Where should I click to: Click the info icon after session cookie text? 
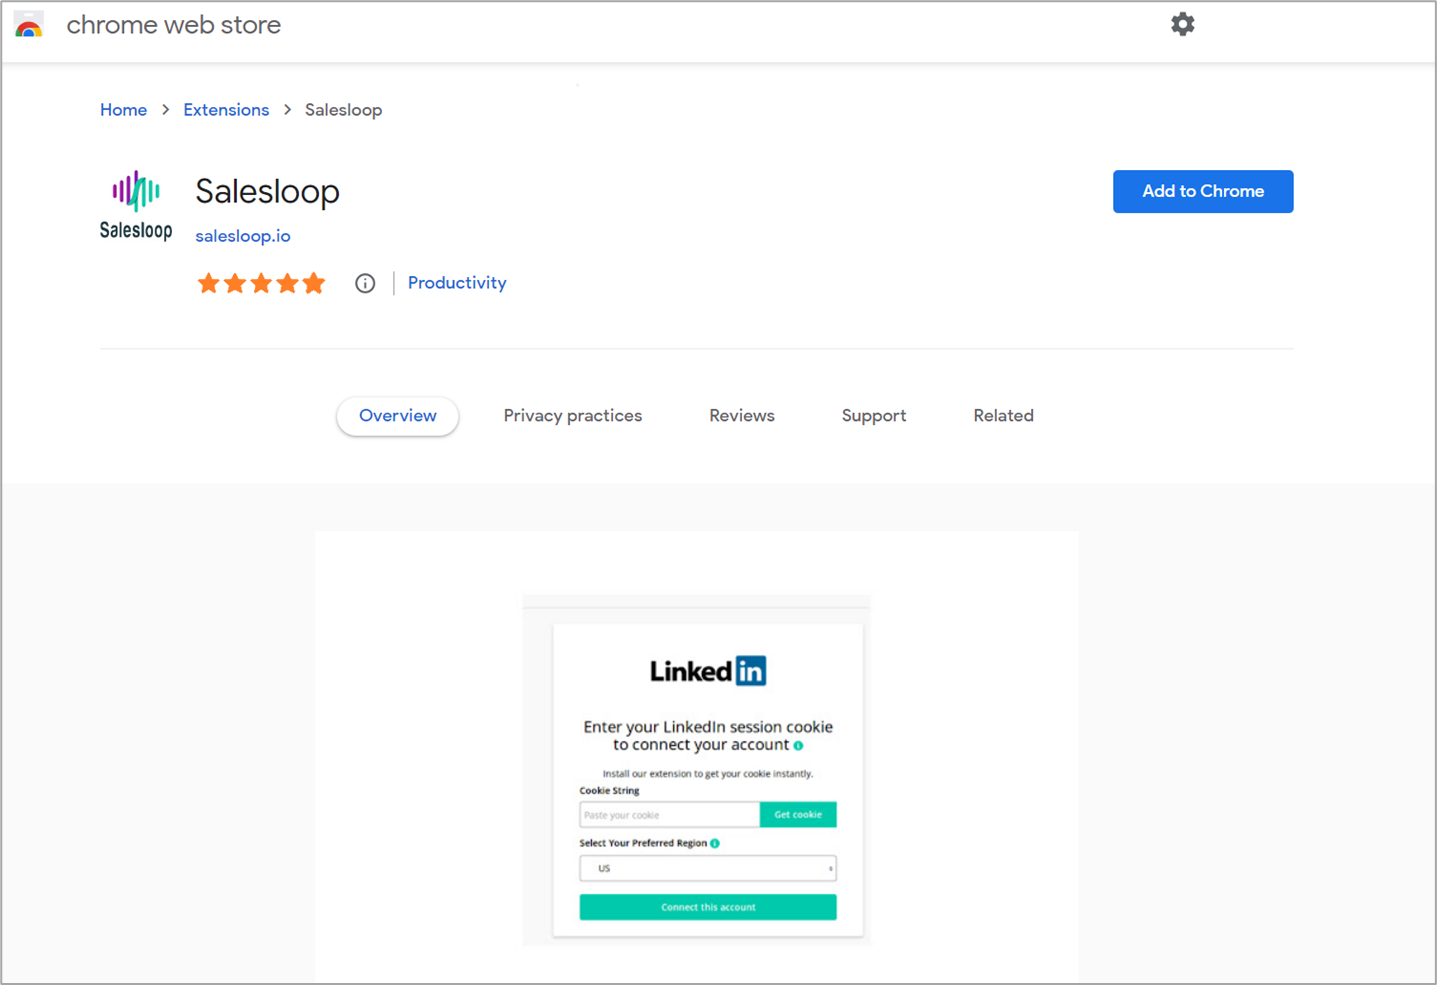click(x=798, y=745)
